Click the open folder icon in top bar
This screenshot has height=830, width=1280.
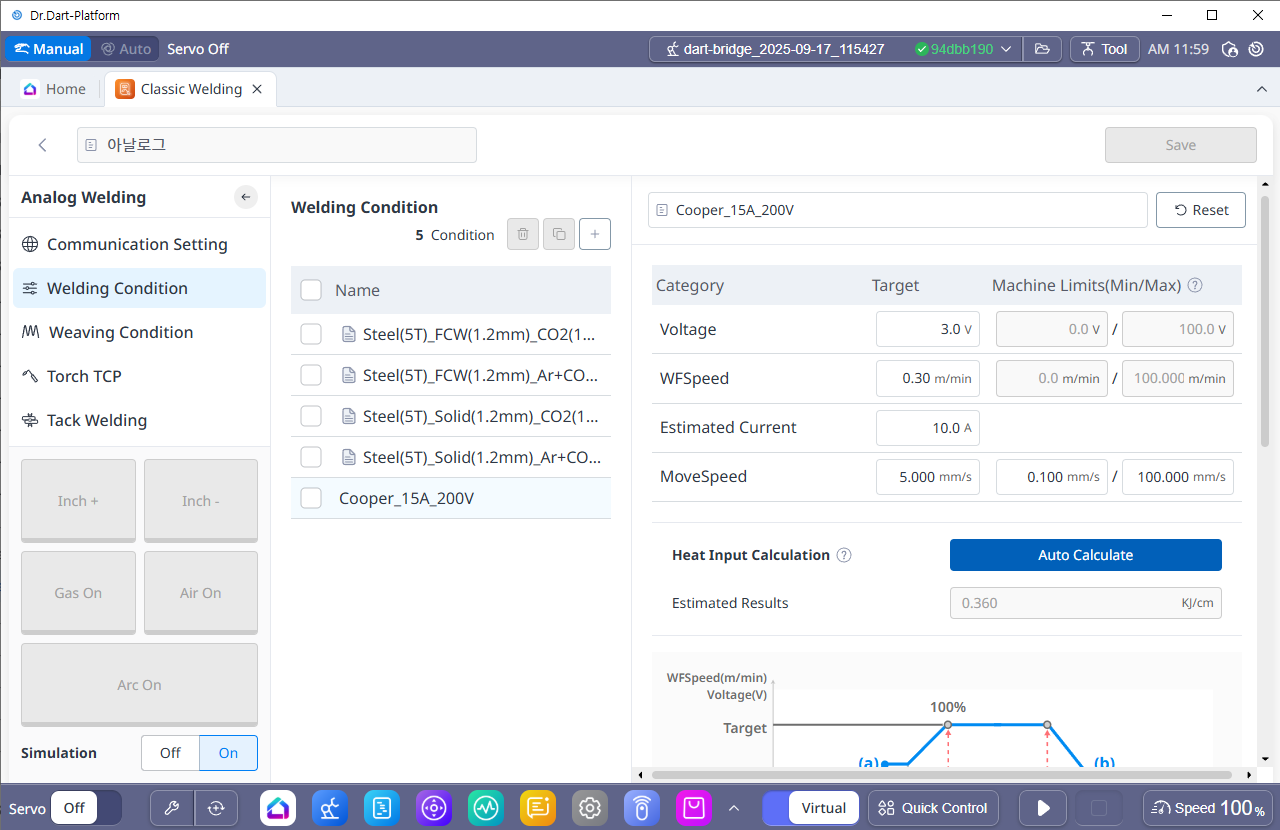1042,49
